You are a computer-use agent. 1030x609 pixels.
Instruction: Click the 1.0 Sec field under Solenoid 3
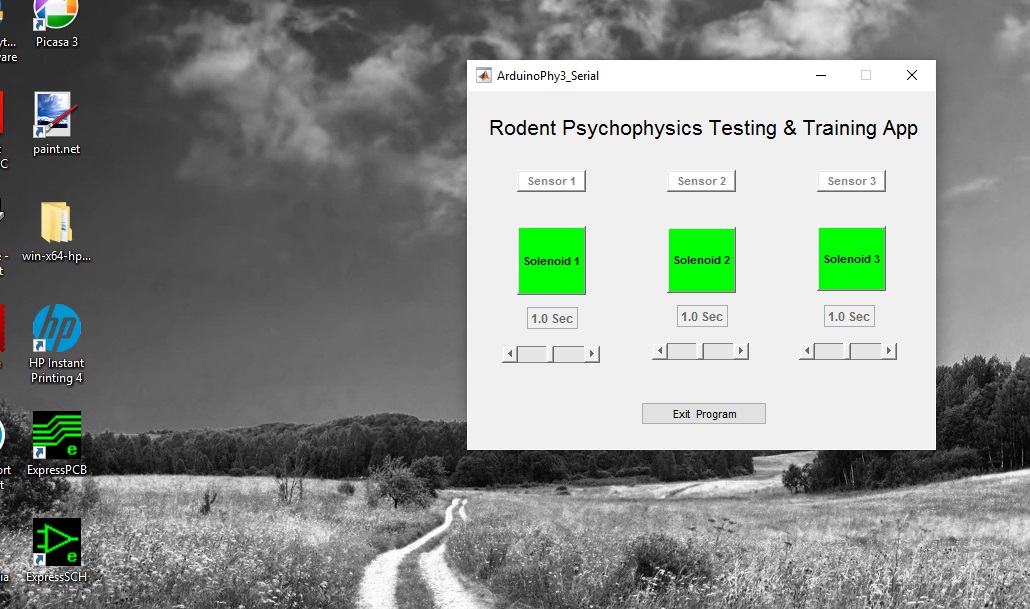[848, 316]
